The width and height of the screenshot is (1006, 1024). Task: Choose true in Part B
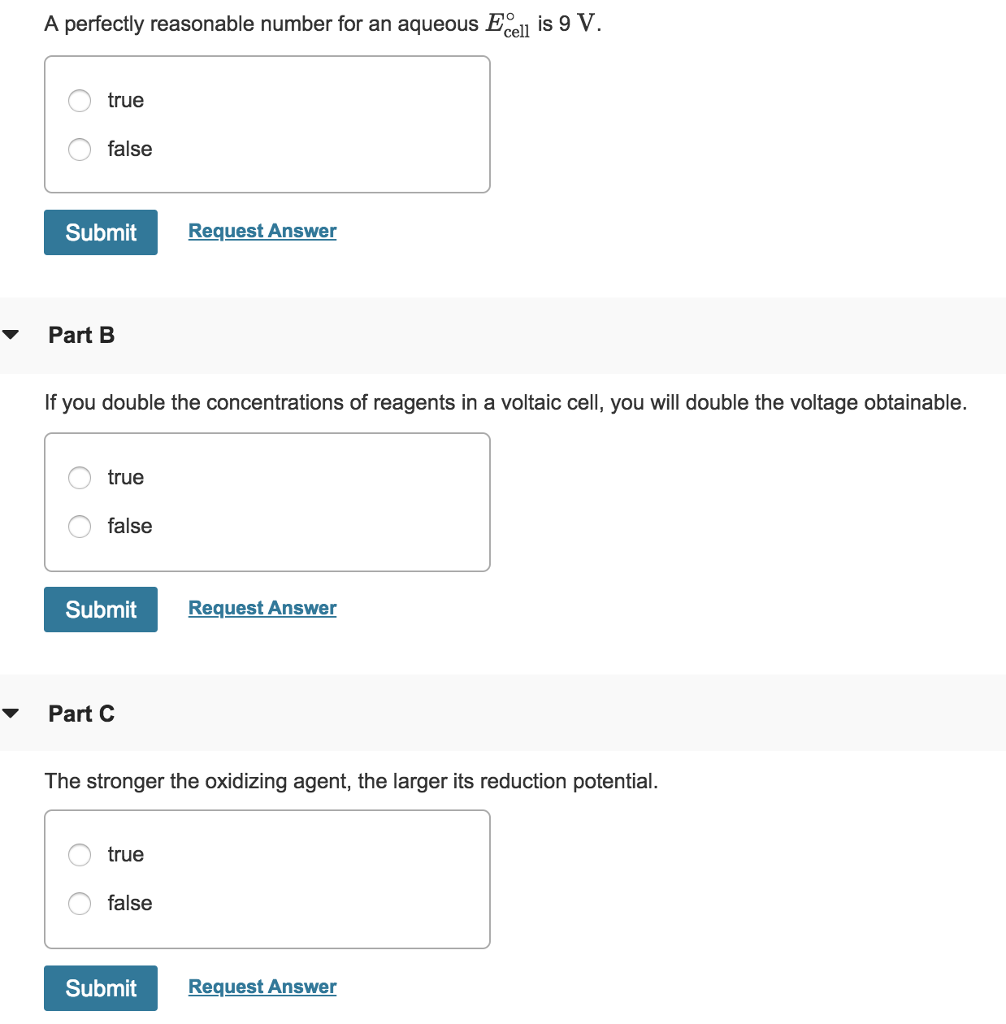pos(79,478)
